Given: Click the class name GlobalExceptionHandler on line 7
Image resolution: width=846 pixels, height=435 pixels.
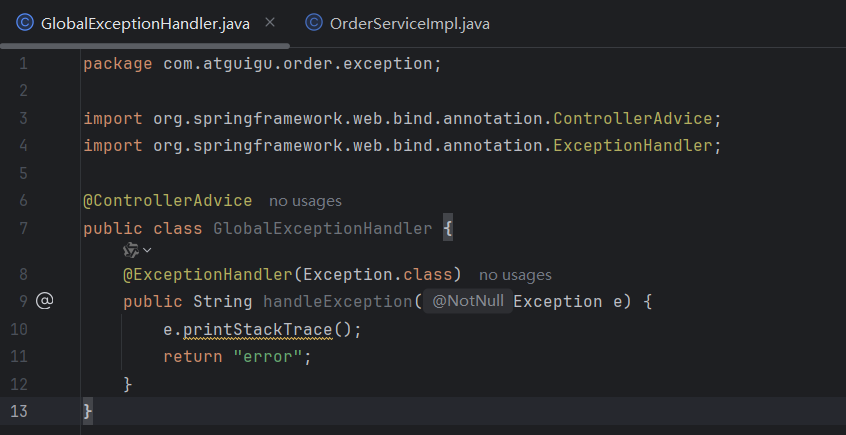Looking at the screenshot, I should point(323,228).
